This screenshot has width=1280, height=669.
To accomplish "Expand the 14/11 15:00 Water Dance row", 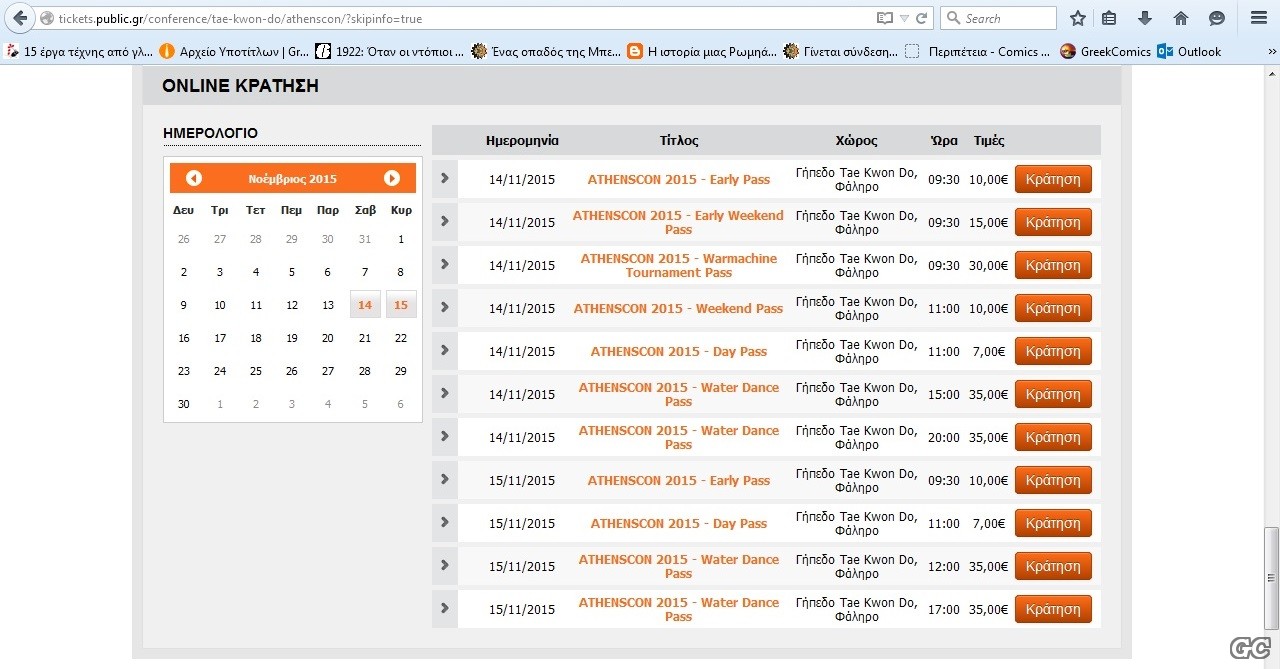I will click(445, 394).
